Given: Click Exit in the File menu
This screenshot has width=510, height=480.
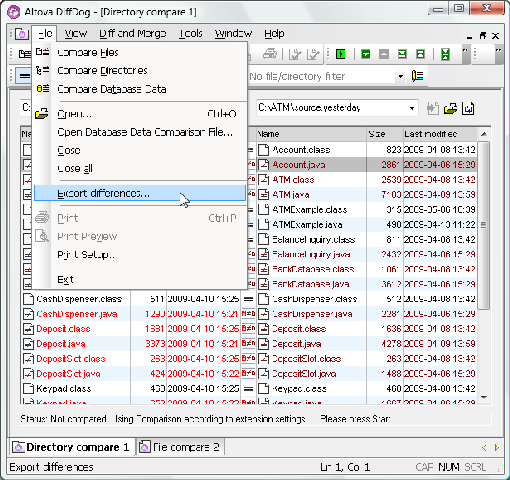Looking at the screenshot, I should pos(140,279).
